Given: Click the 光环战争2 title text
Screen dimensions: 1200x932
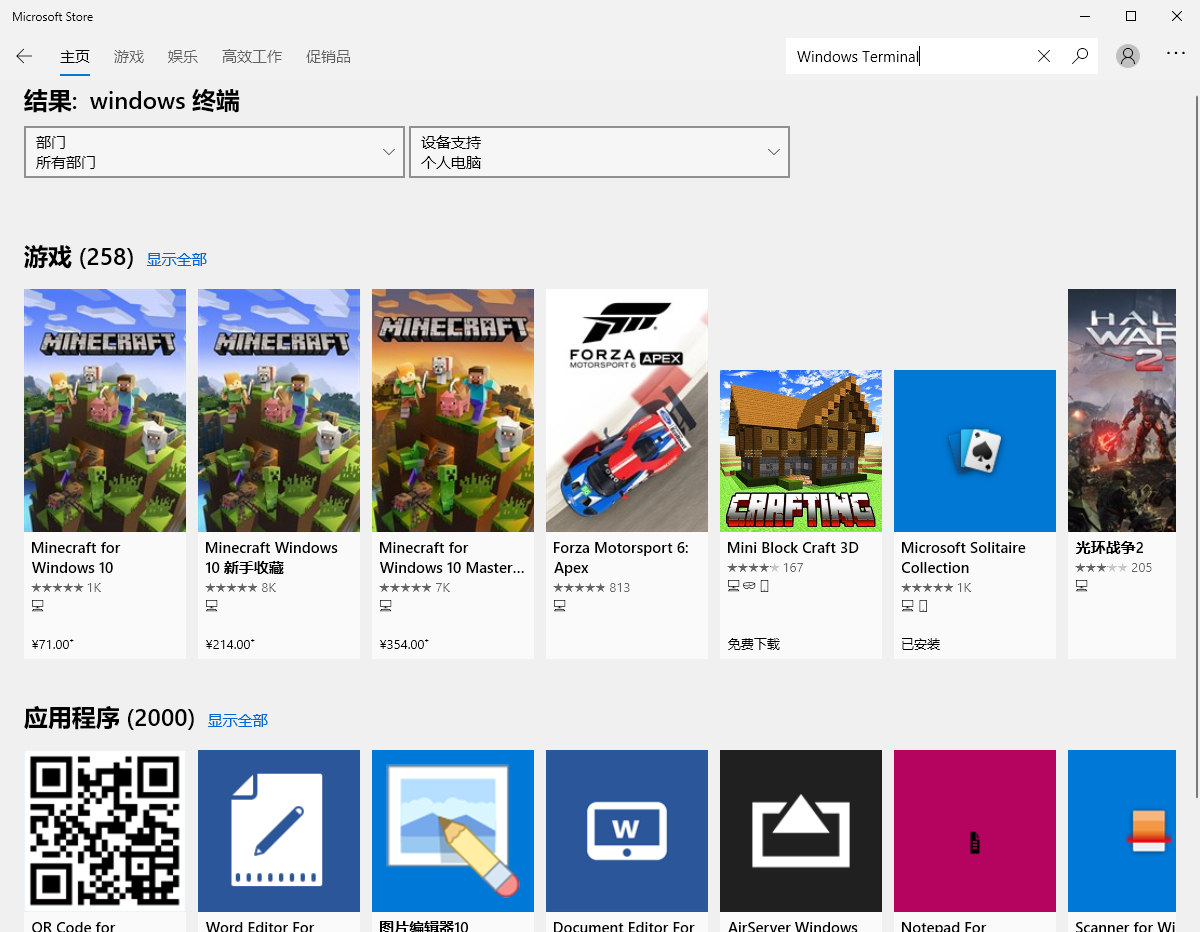Looking at the screenshot, I should coord(1109,548).
